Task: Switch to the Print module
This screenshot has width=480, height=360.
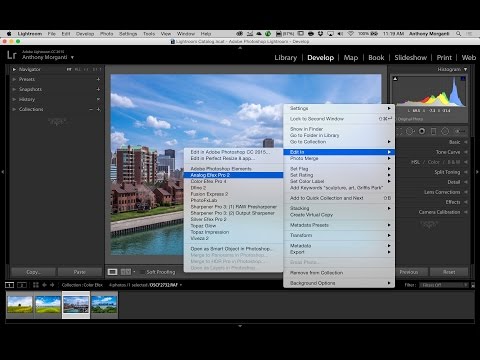Action: tap(444, 58)
